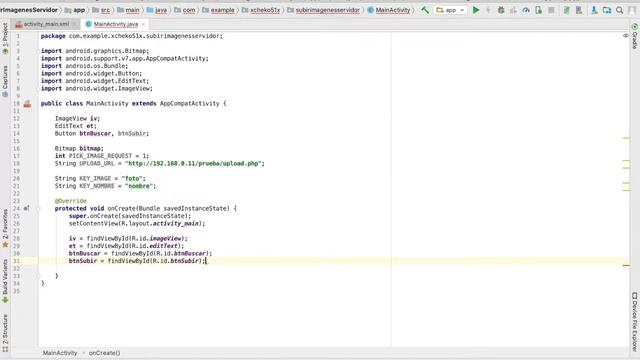This screenshot has width=640, height=360.
Task: Open the AVD Manager icon
Action: (x=579, y=10)
